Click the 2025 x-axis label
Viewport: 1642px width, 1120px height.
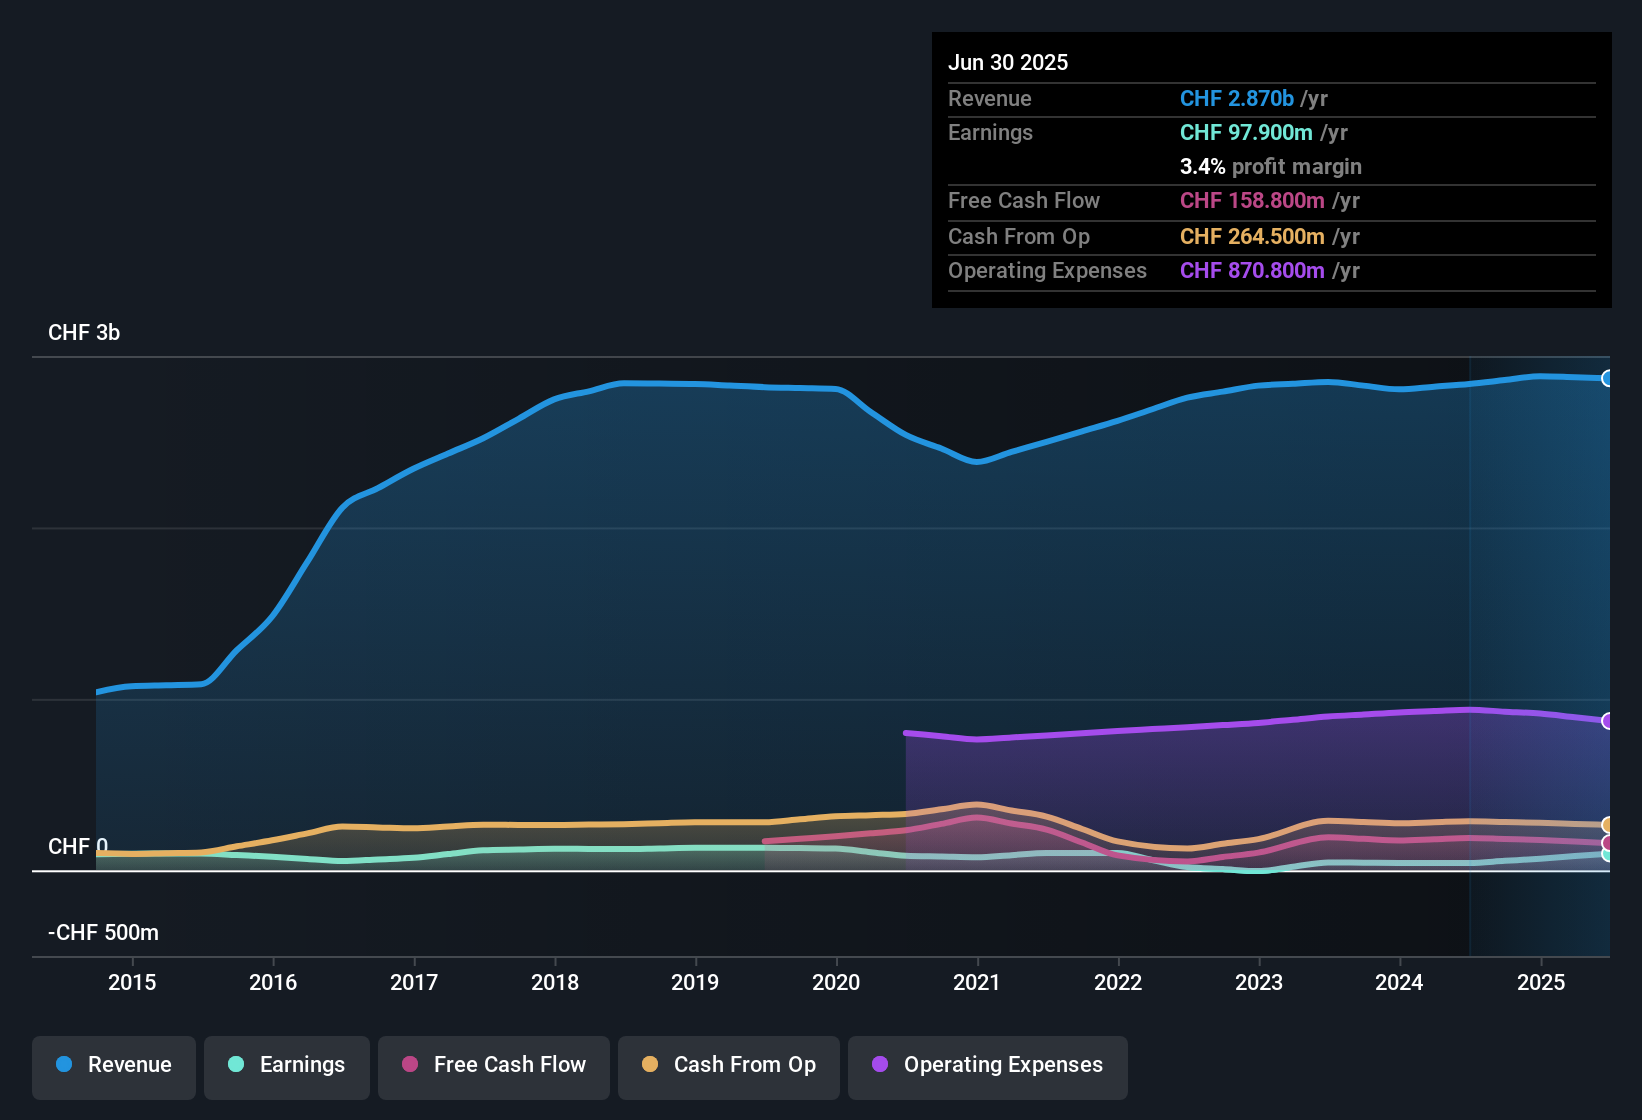pos(1541,982)
